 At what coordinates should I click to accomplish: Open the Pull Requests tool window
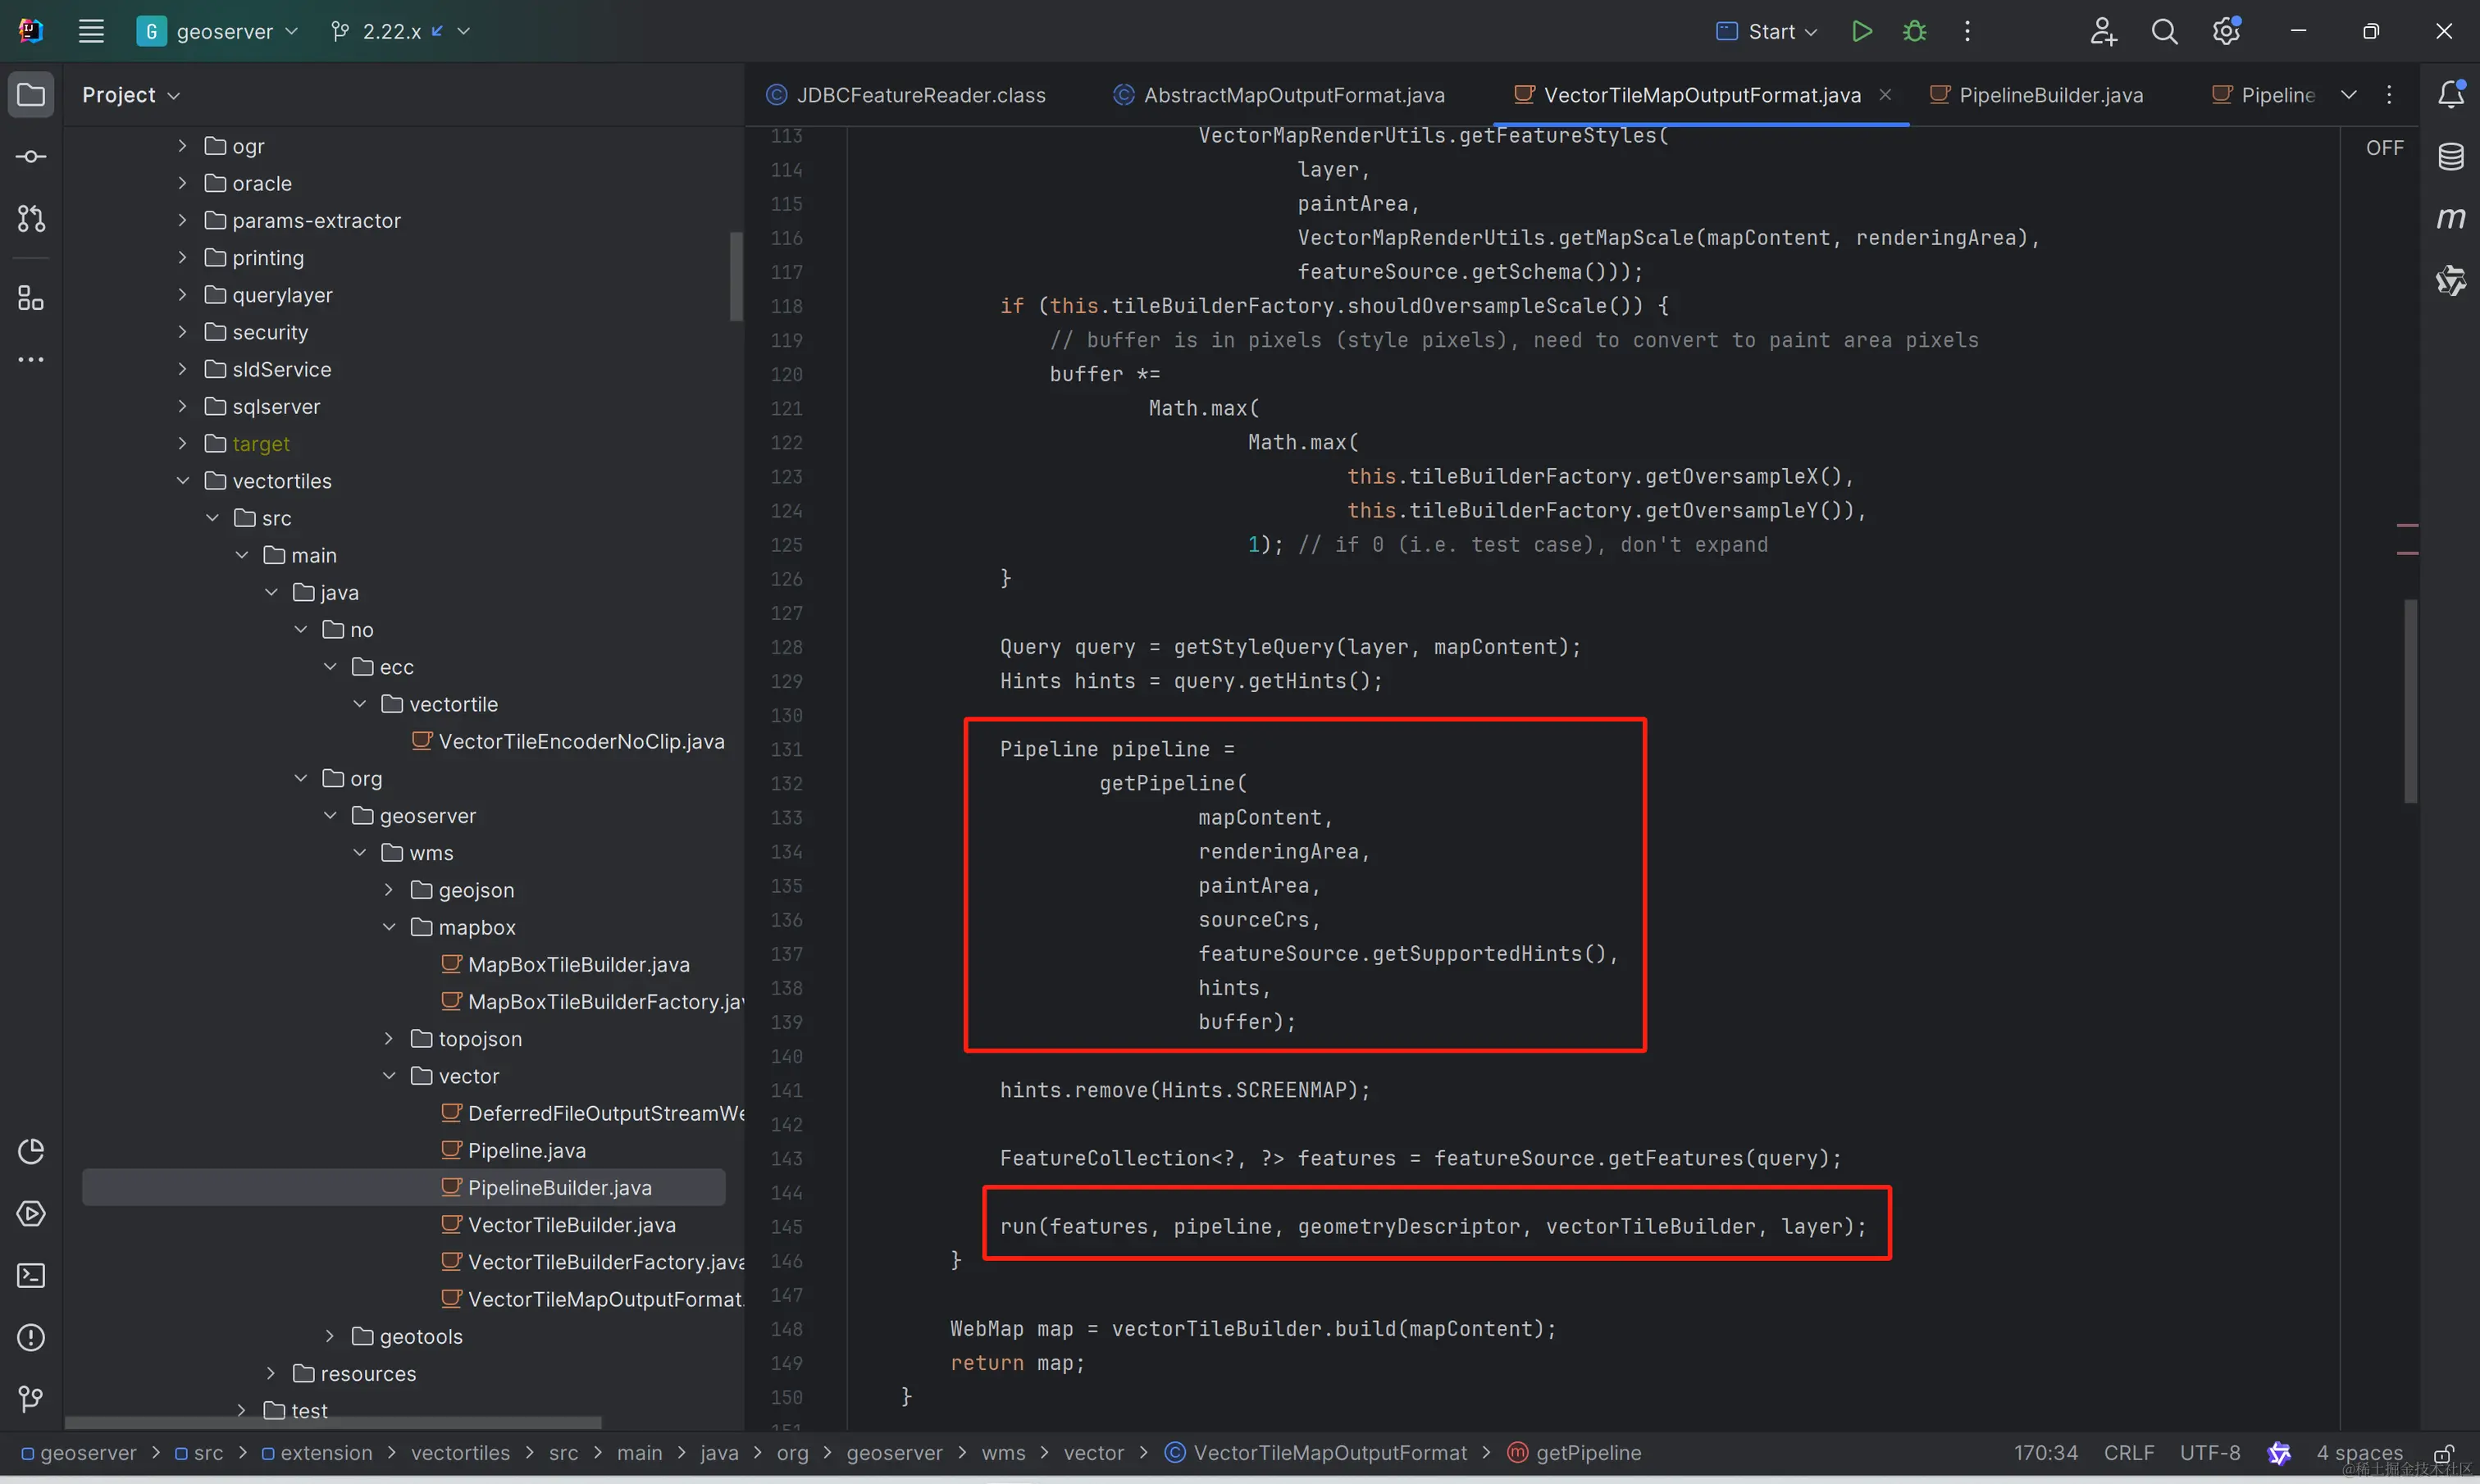(31, 219)
